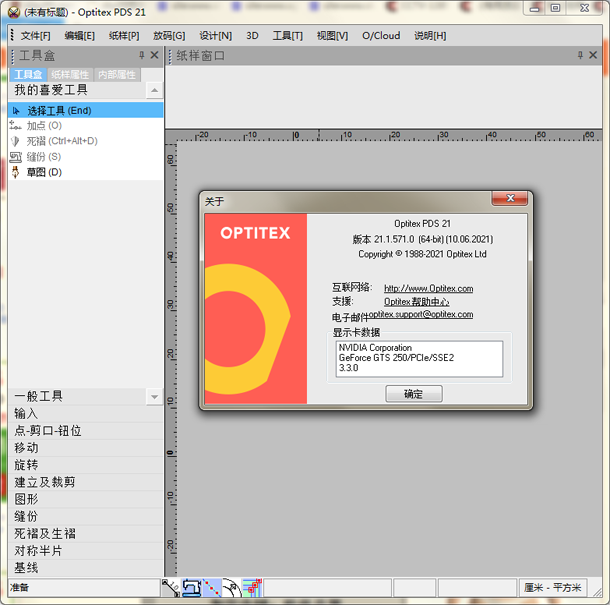Viewport: 610px width, 605px height.
Task: Open the 放码[G] menu
Action: [x=169, y=36]
